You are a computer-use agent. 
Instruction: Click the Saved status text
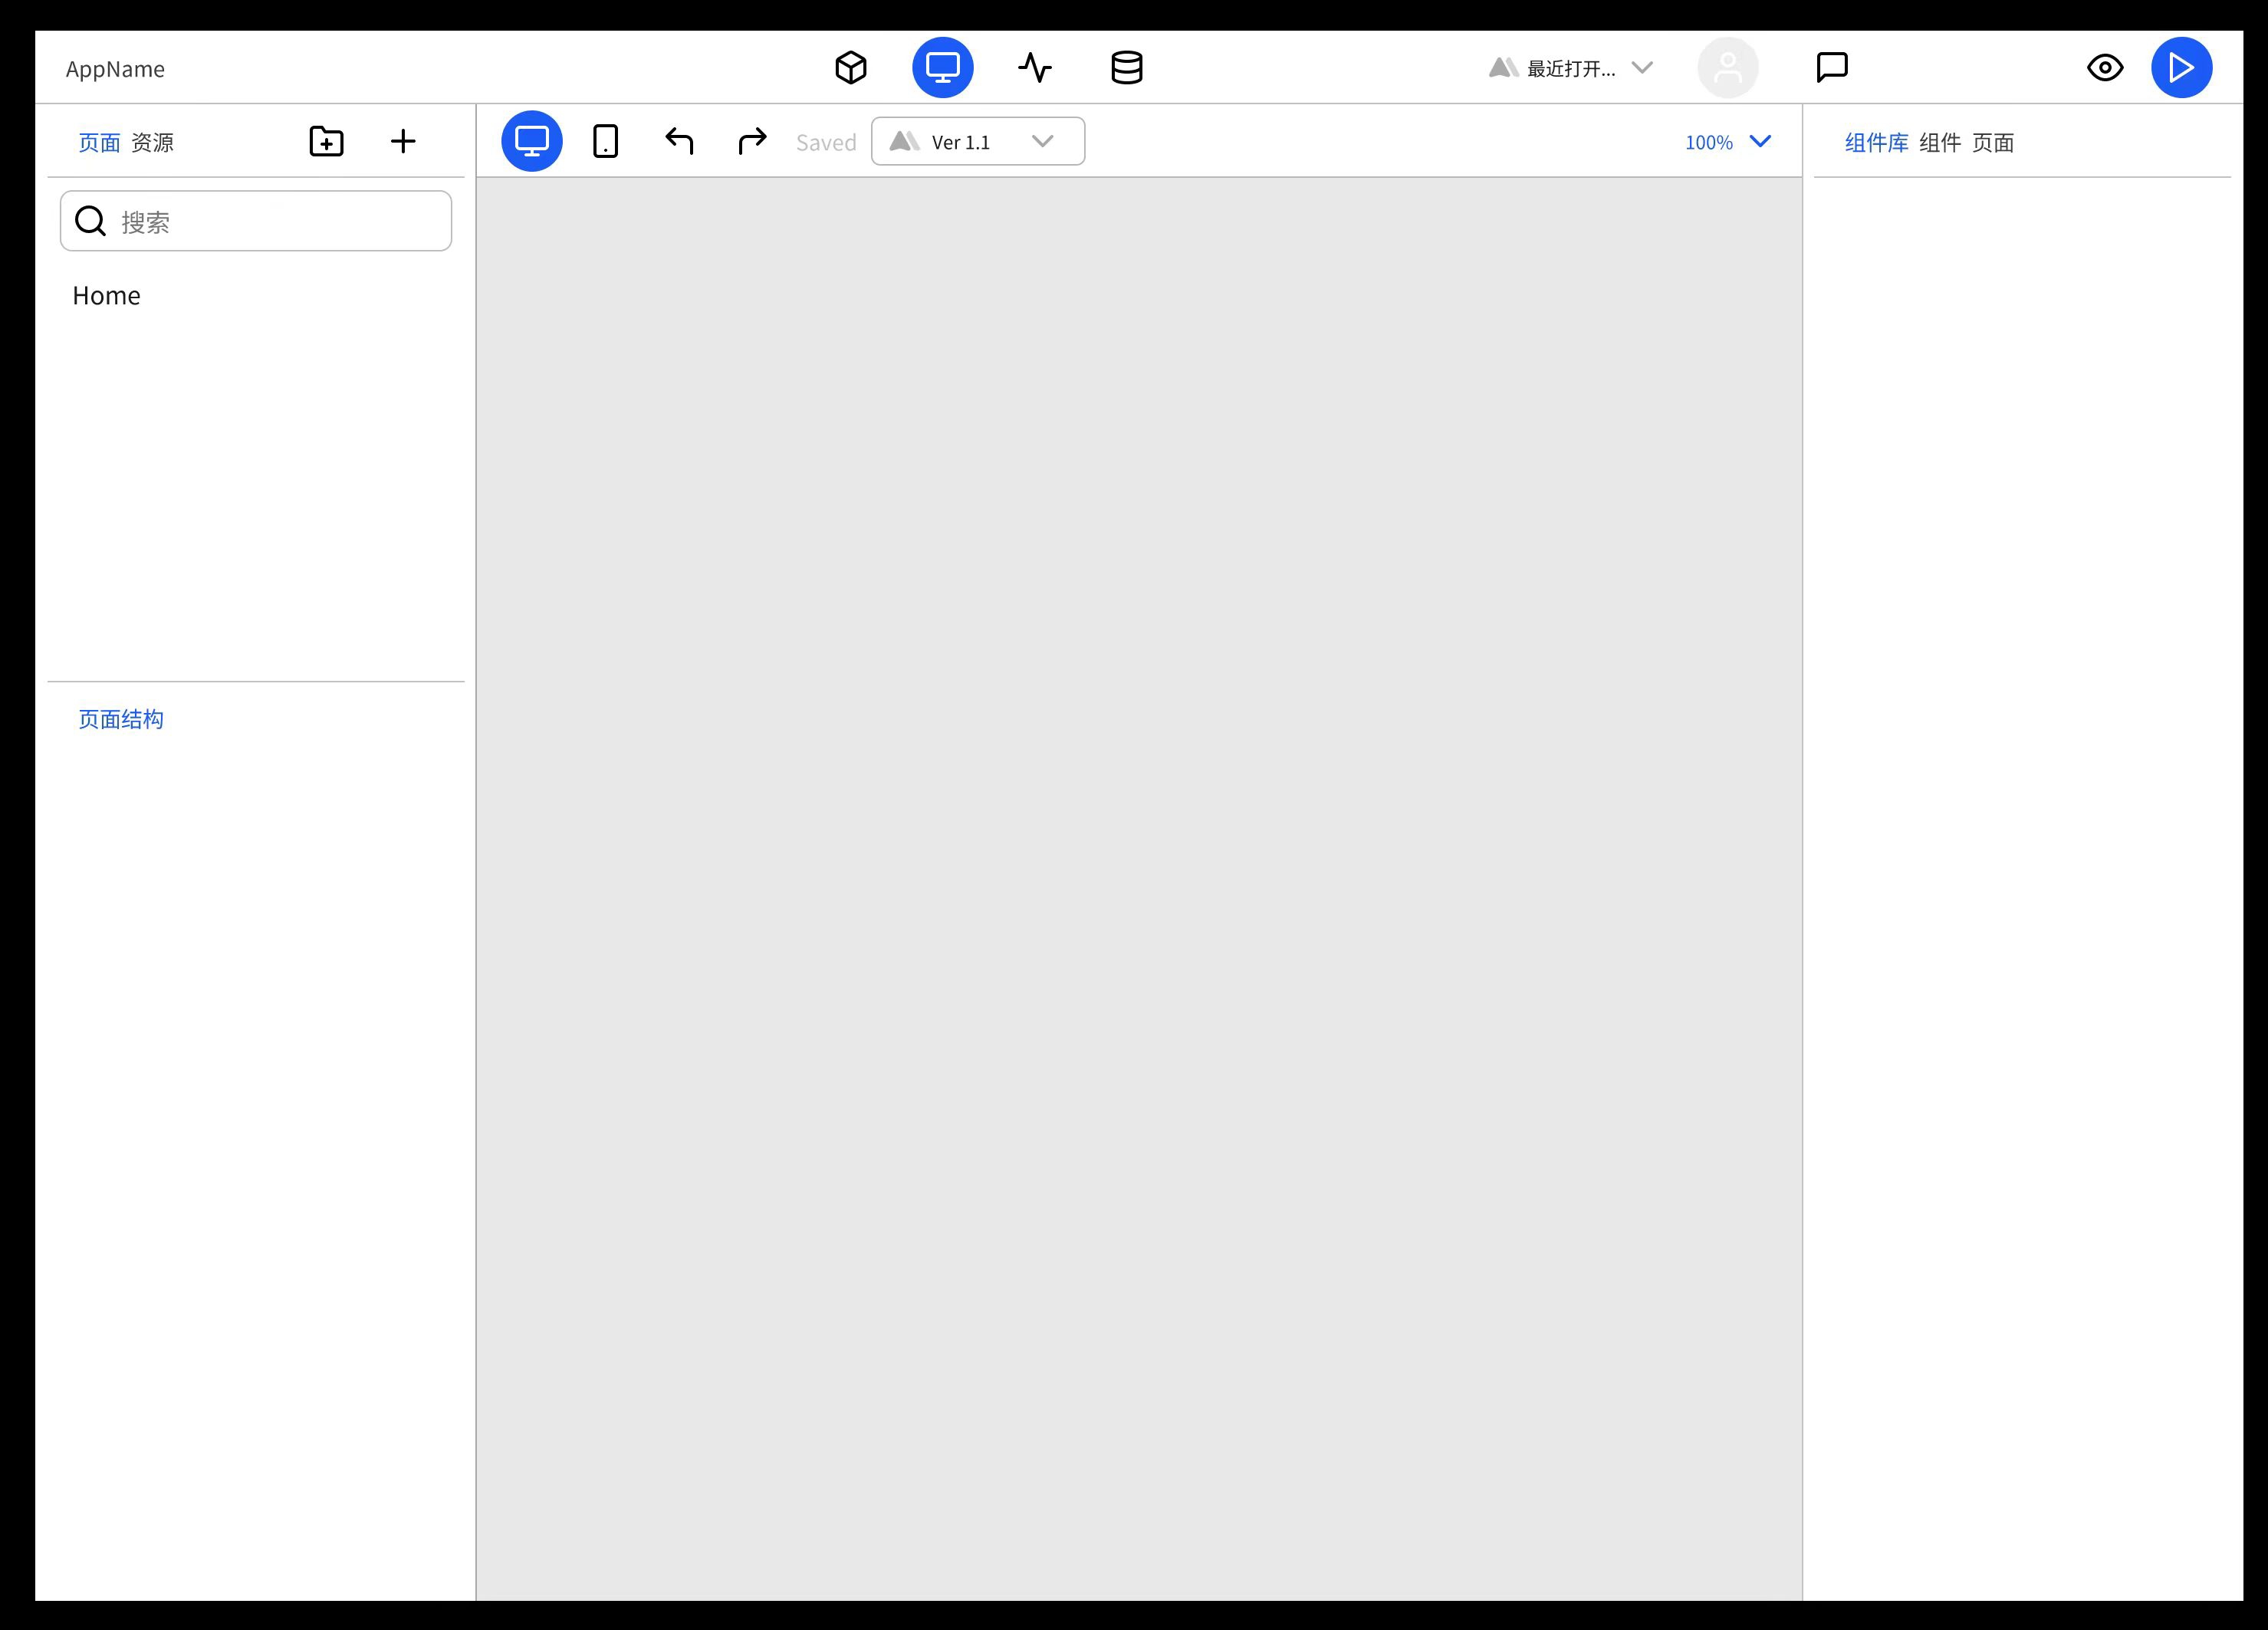[x=826, y=142]
